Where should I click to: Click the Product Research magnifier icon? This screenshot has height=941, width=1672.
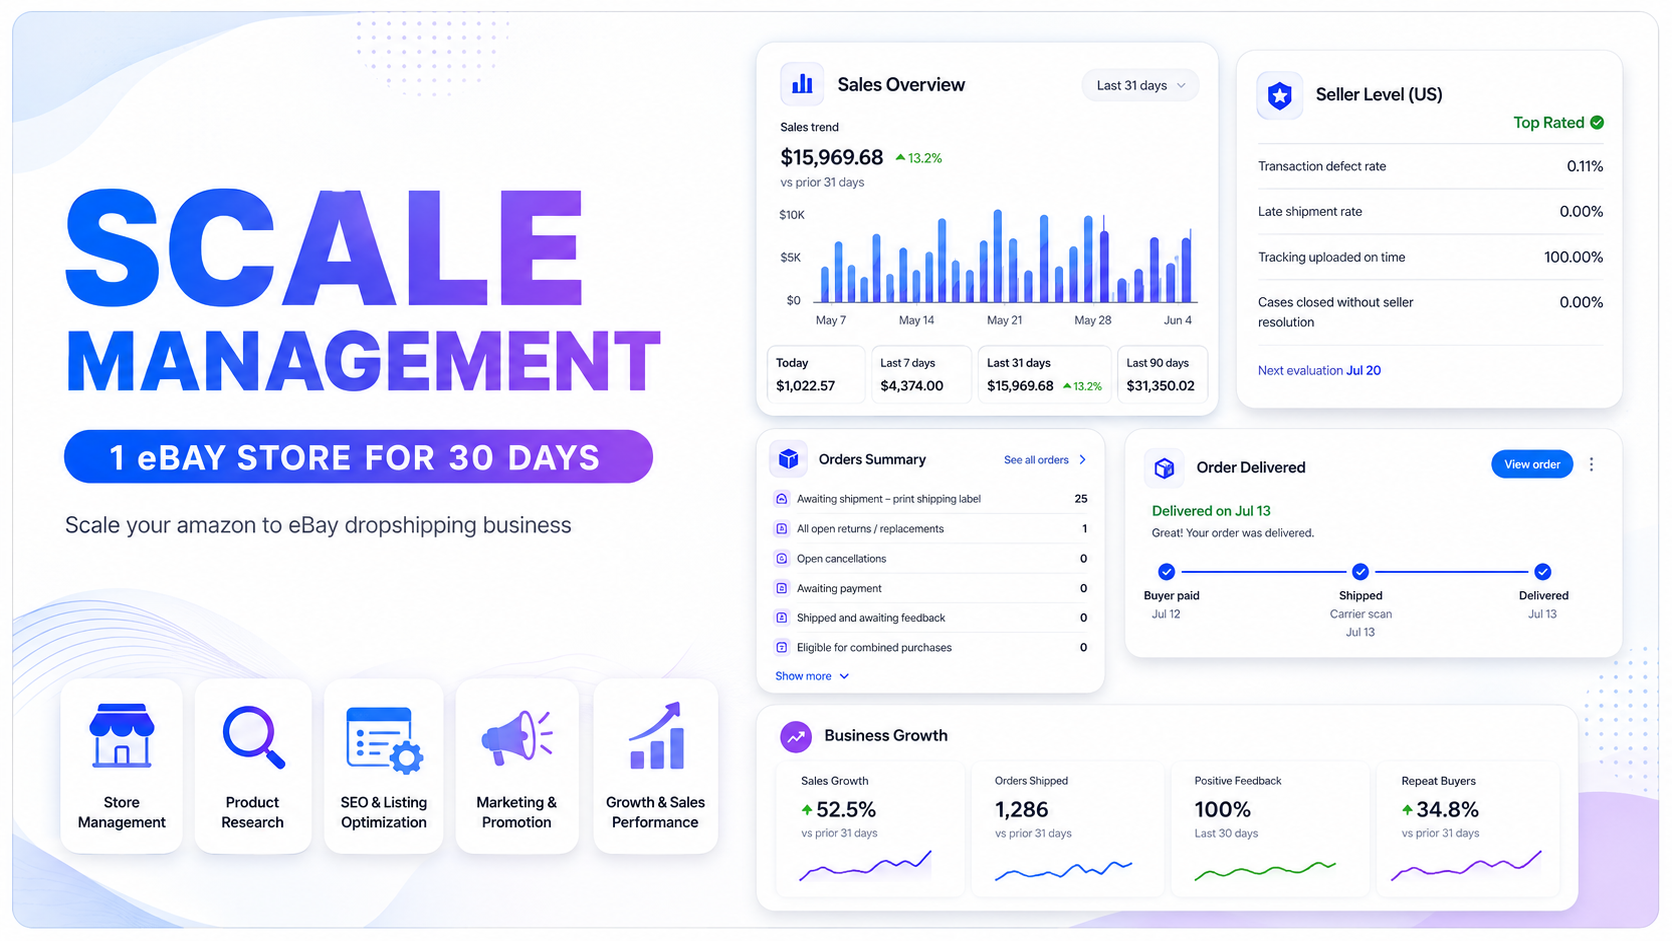click(253, 737)
